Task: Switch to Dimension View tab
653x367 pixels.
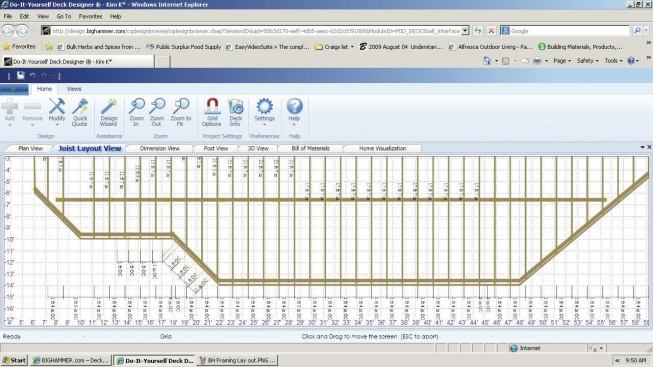Action: point(160,148)
